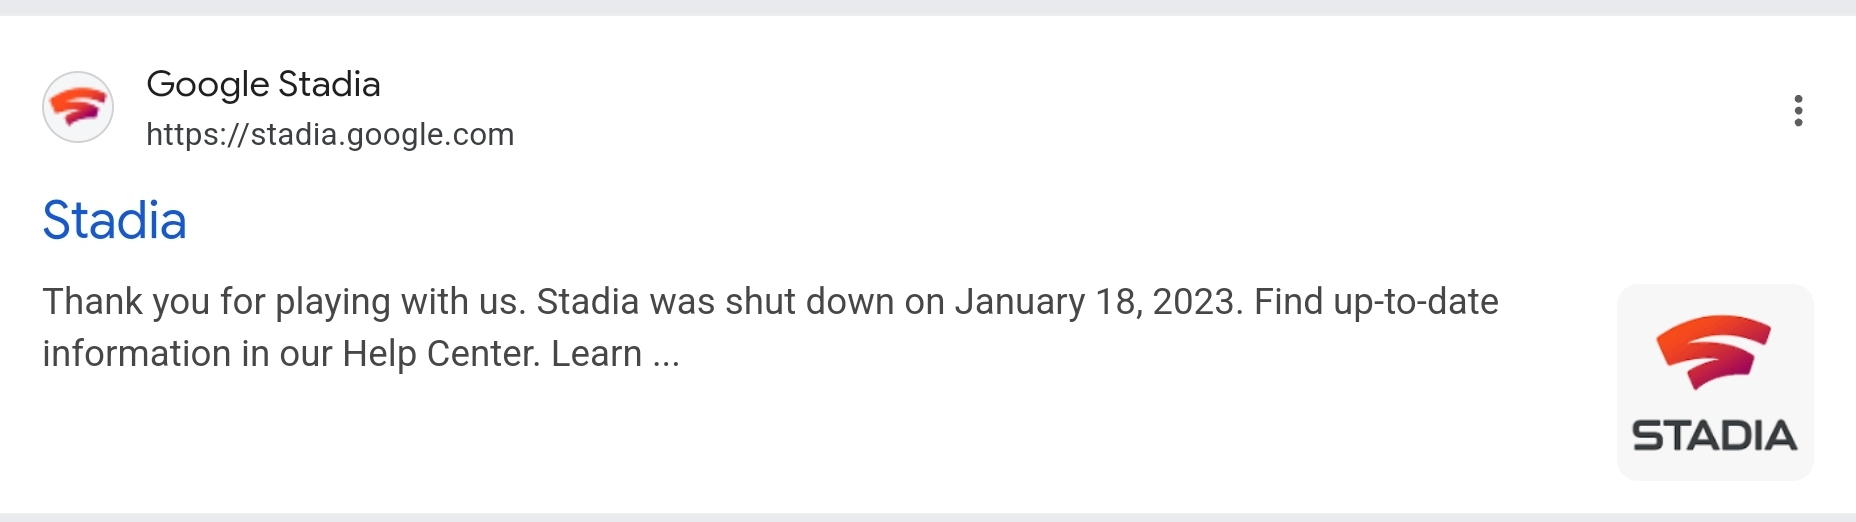Open the blue Stadia result title
Image resolution: width=1856 pixels, height=522 pixels.
point(114,220)
